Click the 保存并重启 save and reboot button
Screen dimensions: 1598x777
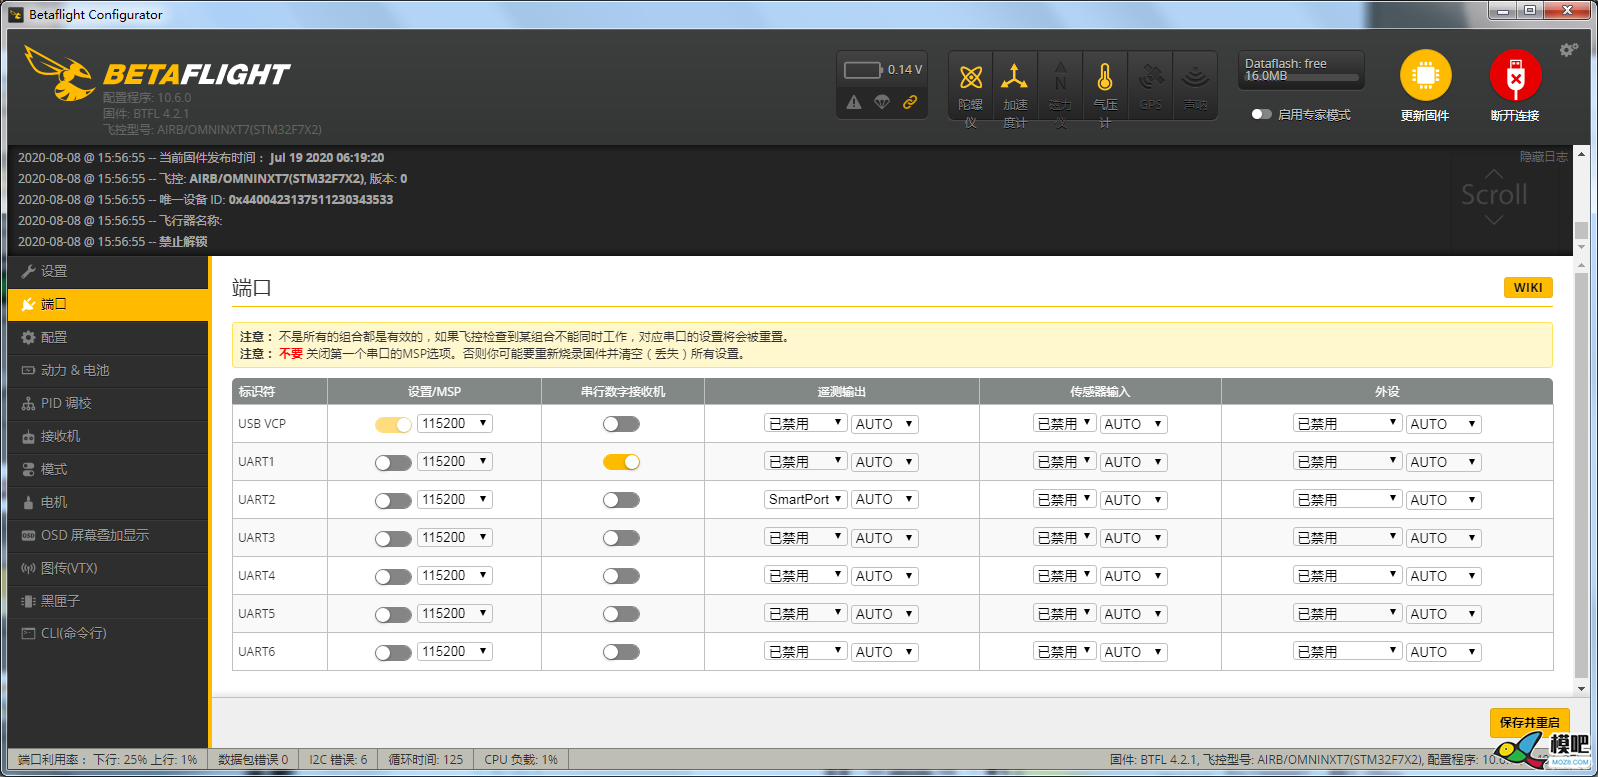coord(1529,722)
